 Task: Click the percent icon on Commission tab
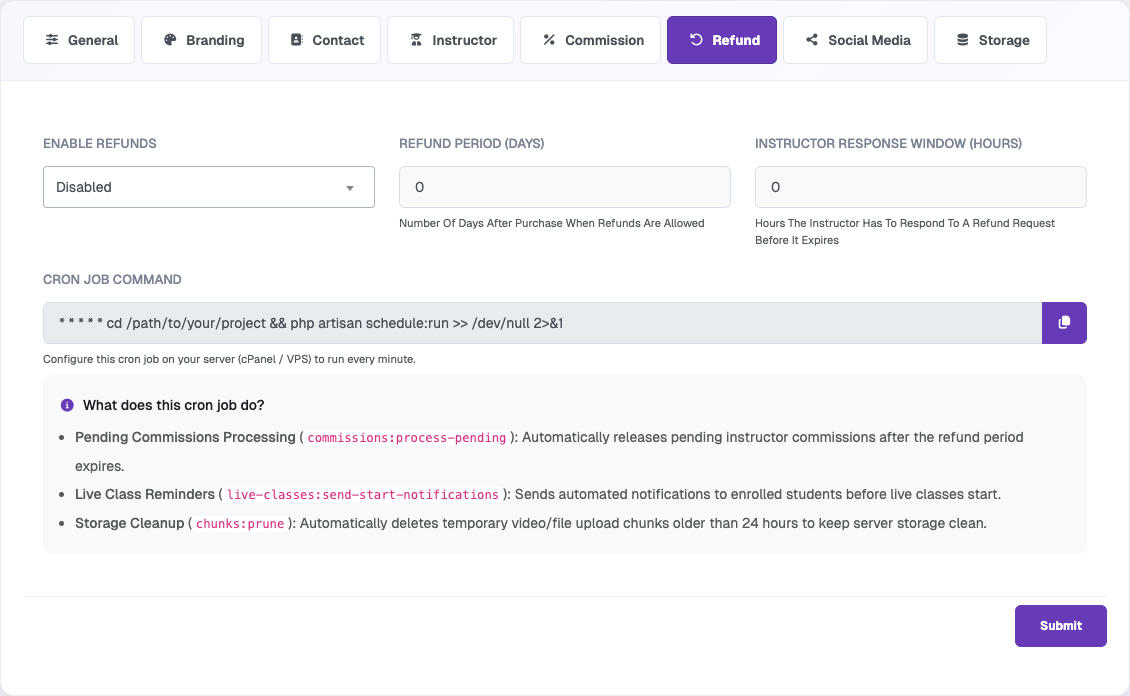[549, 40]
